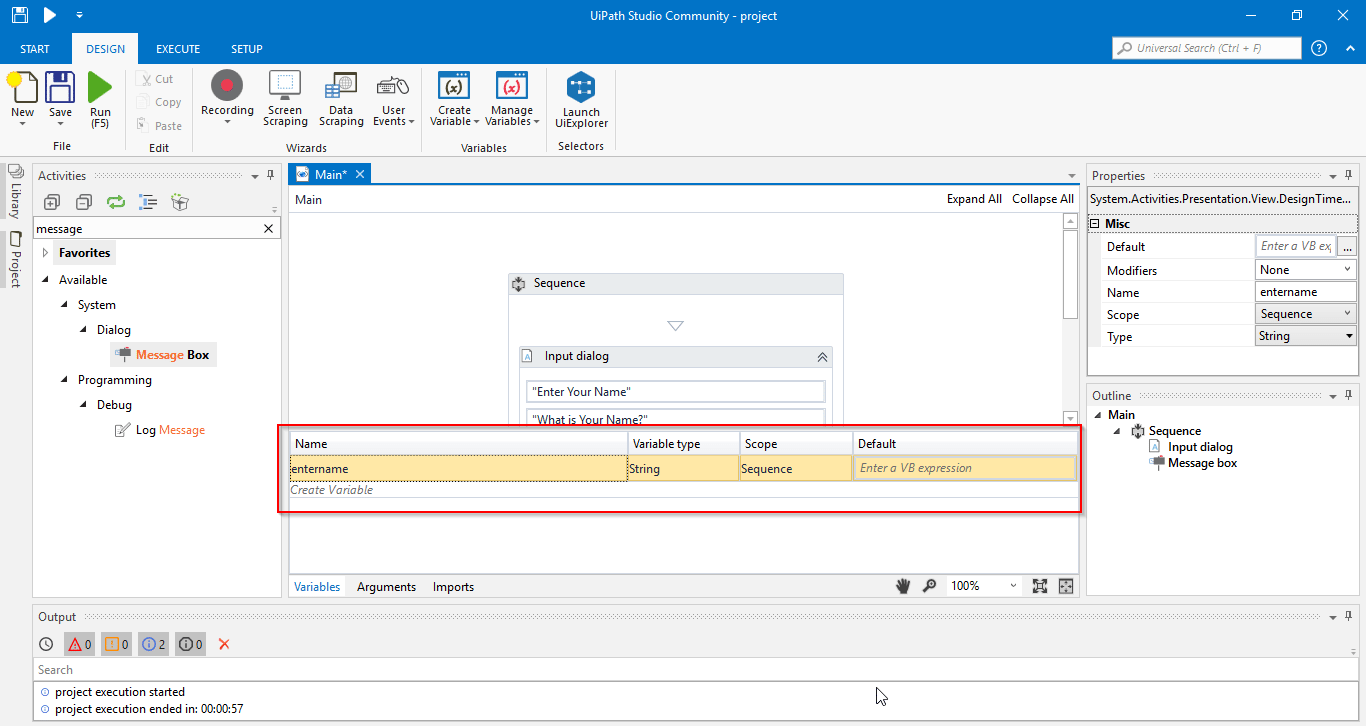1366x726 pixels.
Task: Collapse the Input dialog activity
Action: (822, 356)
